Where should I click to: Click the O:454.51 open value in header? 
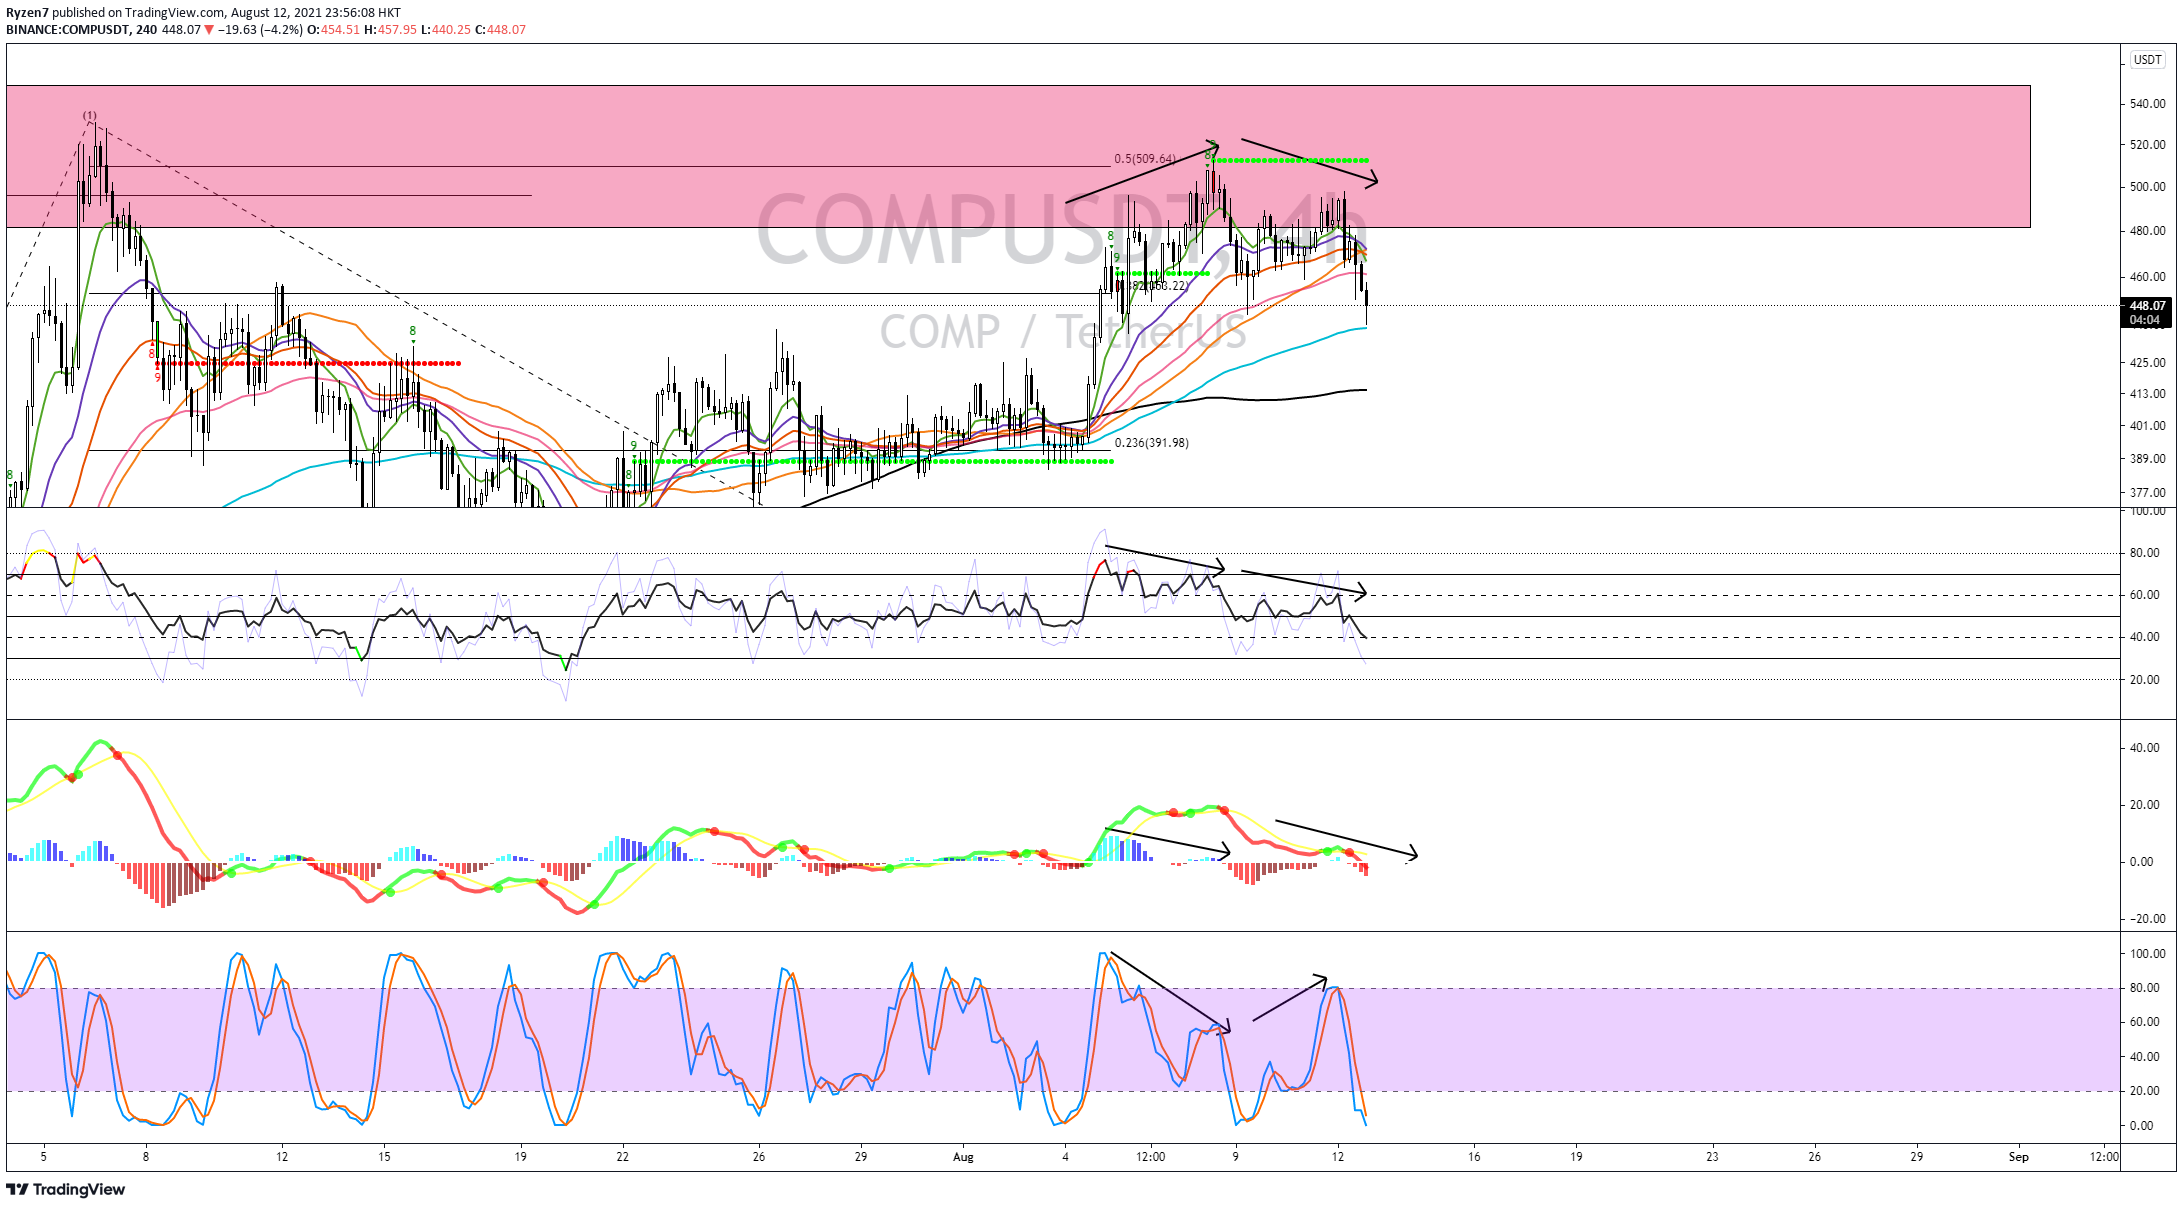pos(333,30)
